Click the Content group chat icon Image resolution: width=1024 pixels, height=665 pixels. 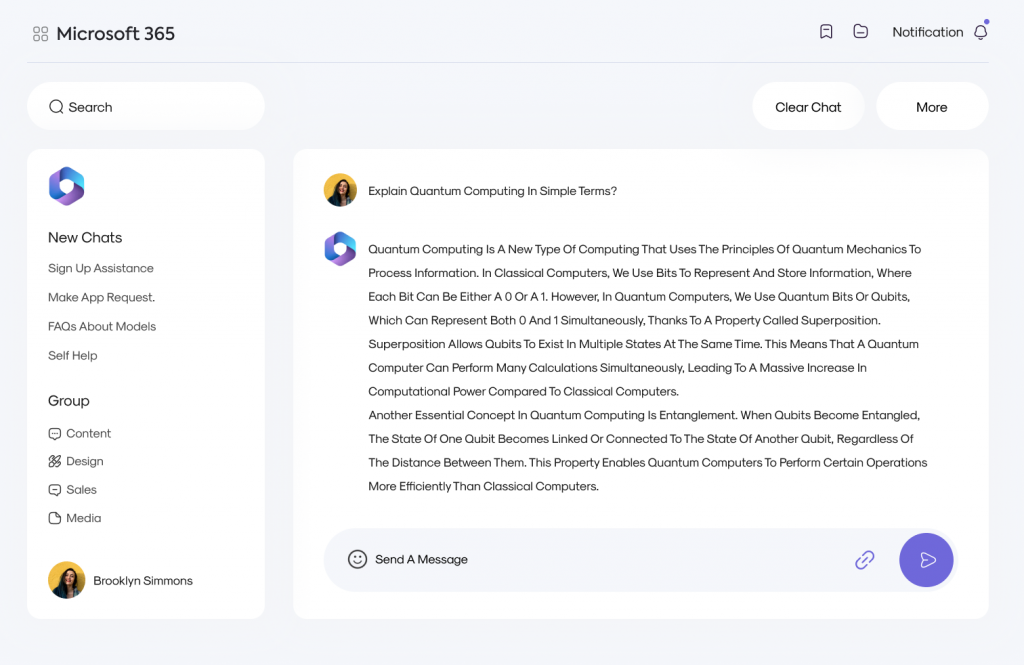click(55, 434)
